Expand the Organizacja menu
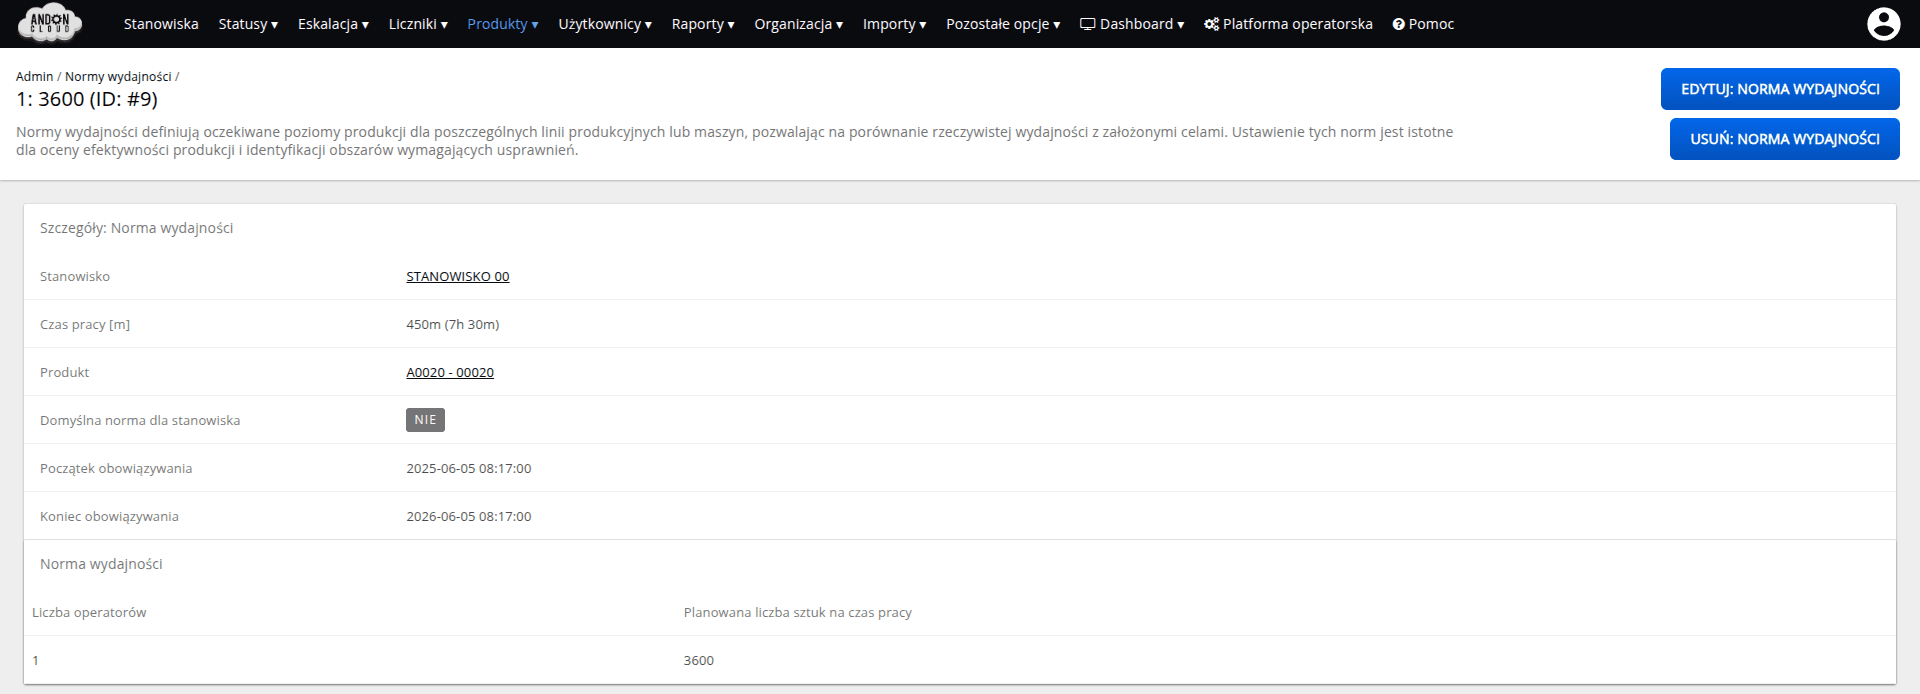The width and height of the screenshot is (1920, 694). pos(798,24)
